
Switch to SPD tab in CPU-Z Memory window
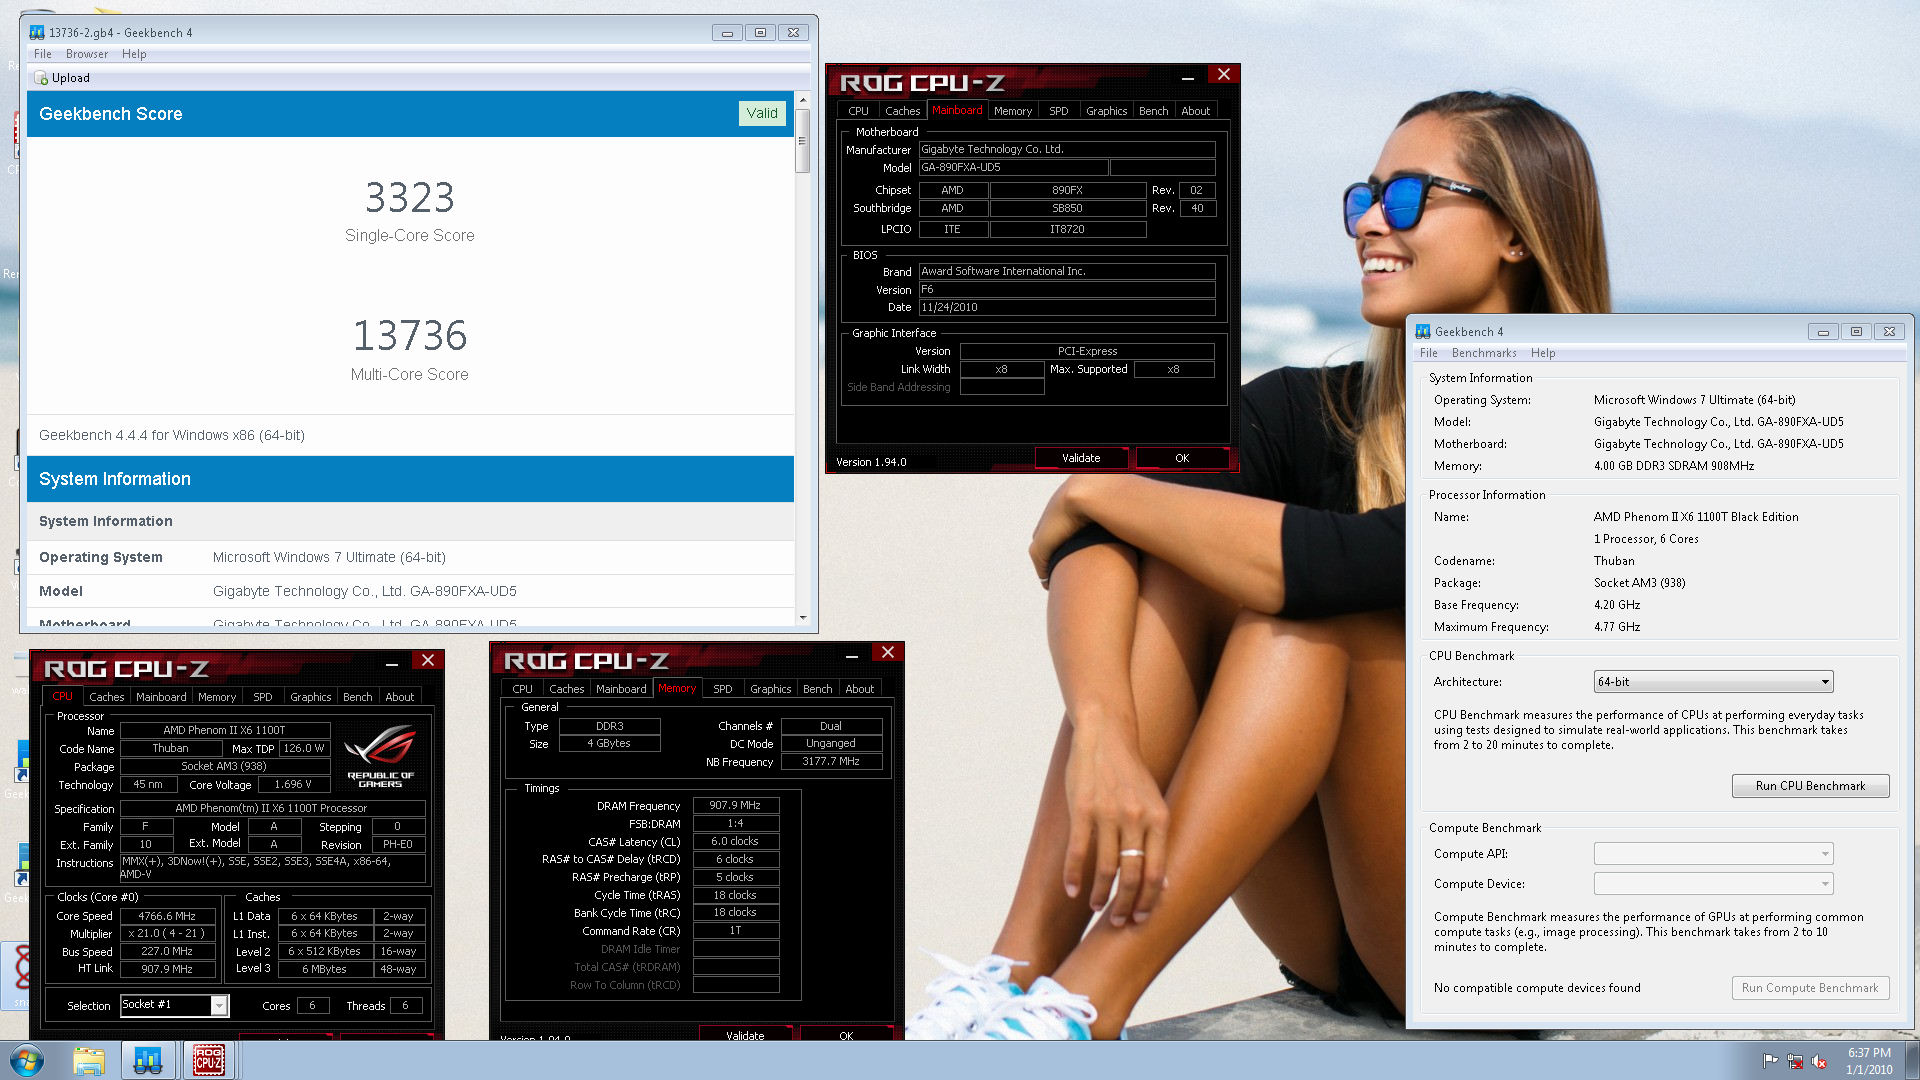pos(722,689)
